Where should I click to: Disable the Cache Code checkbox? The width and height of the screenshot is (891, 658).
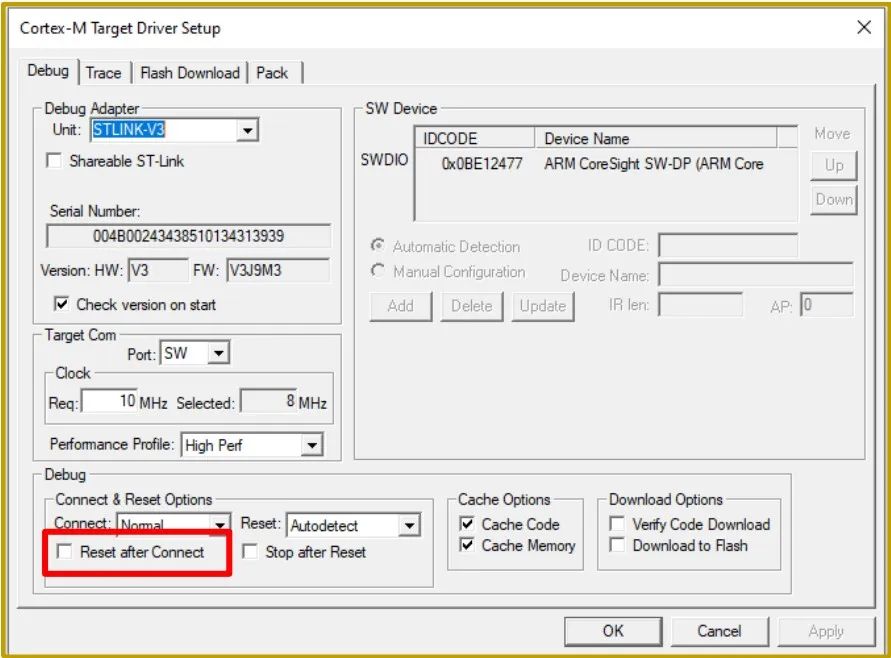pos(467,524)
